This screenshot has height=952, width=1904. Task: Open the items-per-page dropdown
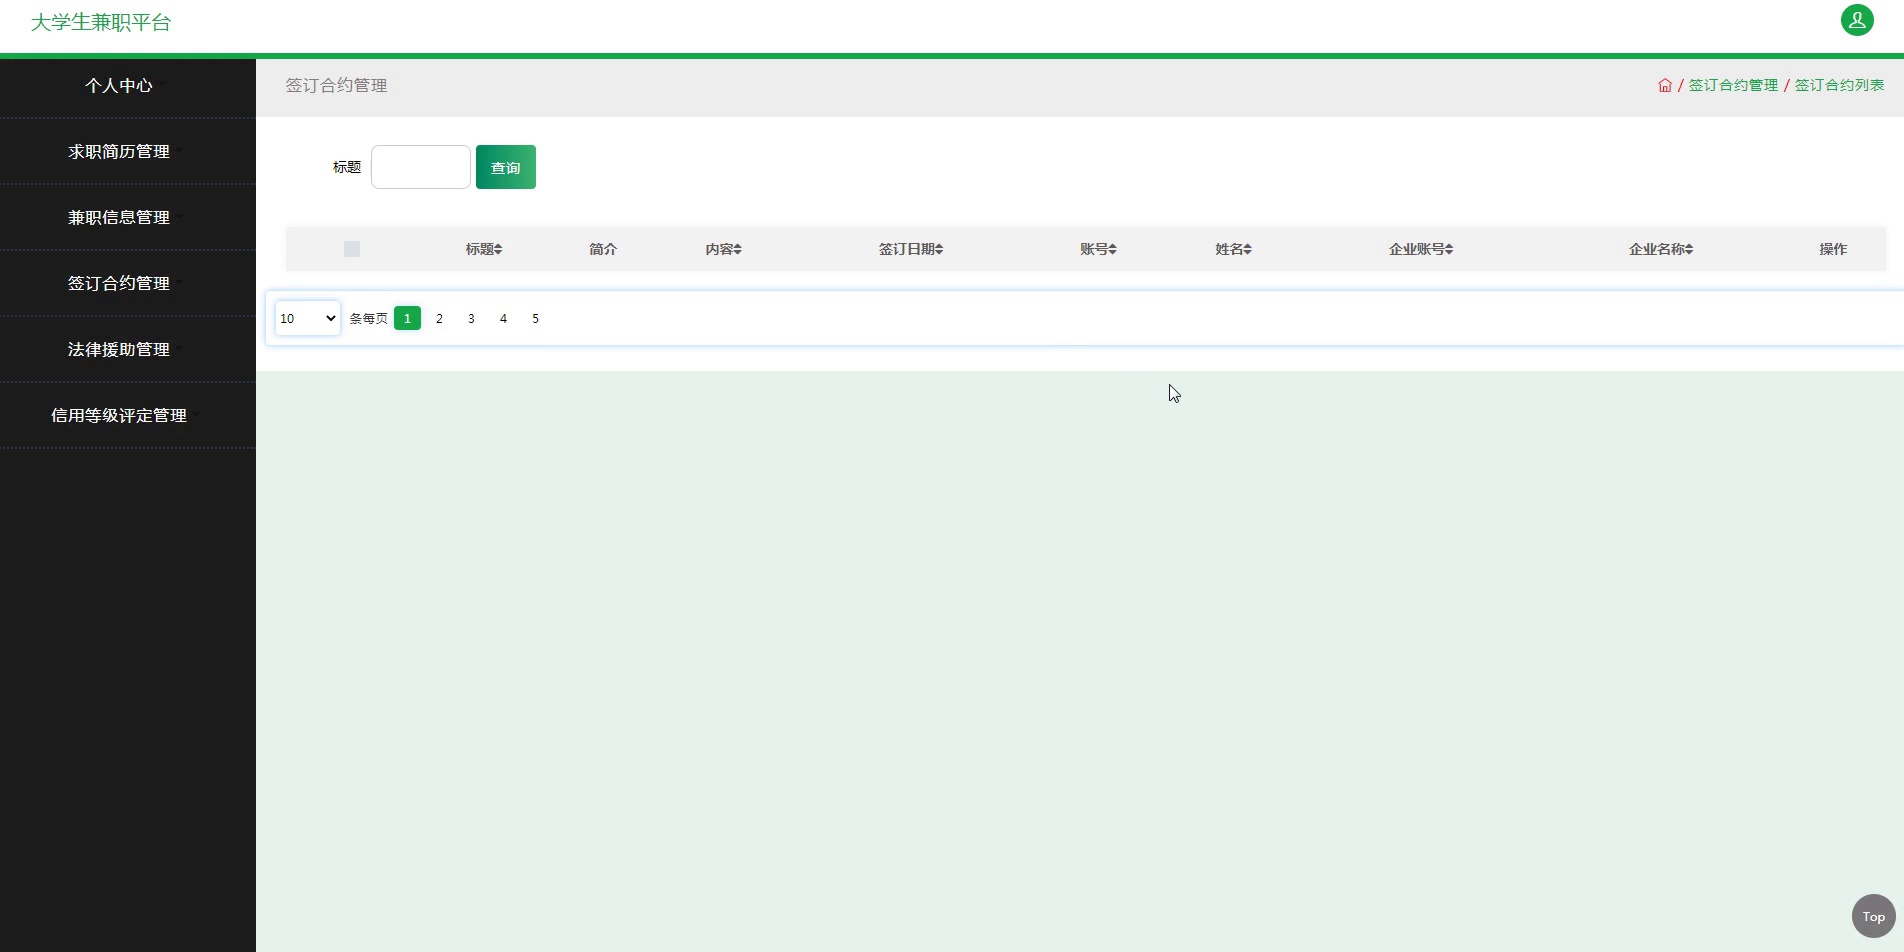306,317
